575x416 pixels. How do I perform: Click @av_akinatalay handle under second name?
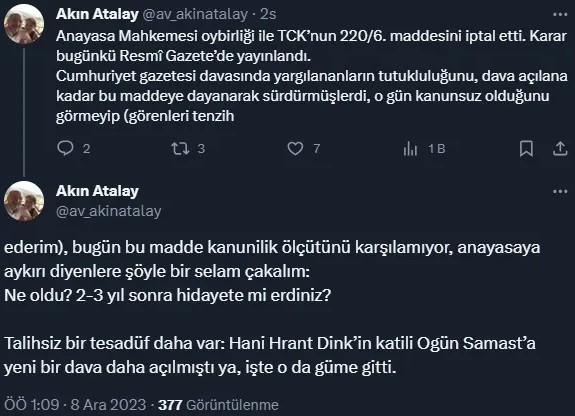[x=109, y=211]
